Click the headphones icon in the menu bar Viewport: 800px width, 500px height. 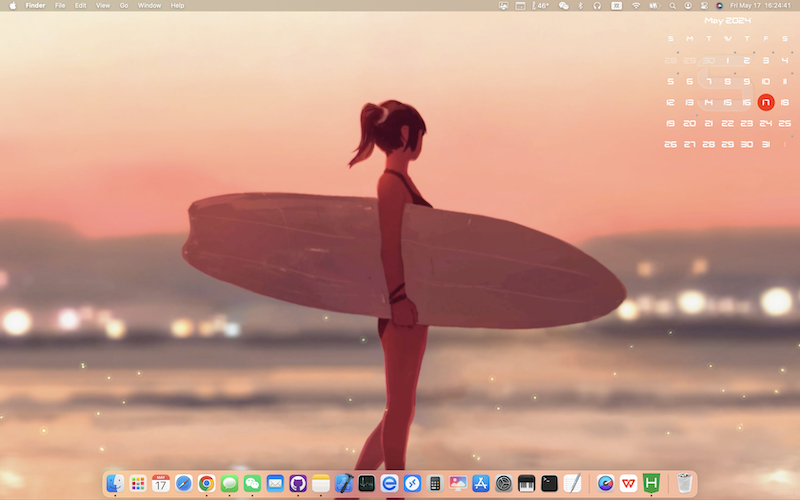click(597, 6)
